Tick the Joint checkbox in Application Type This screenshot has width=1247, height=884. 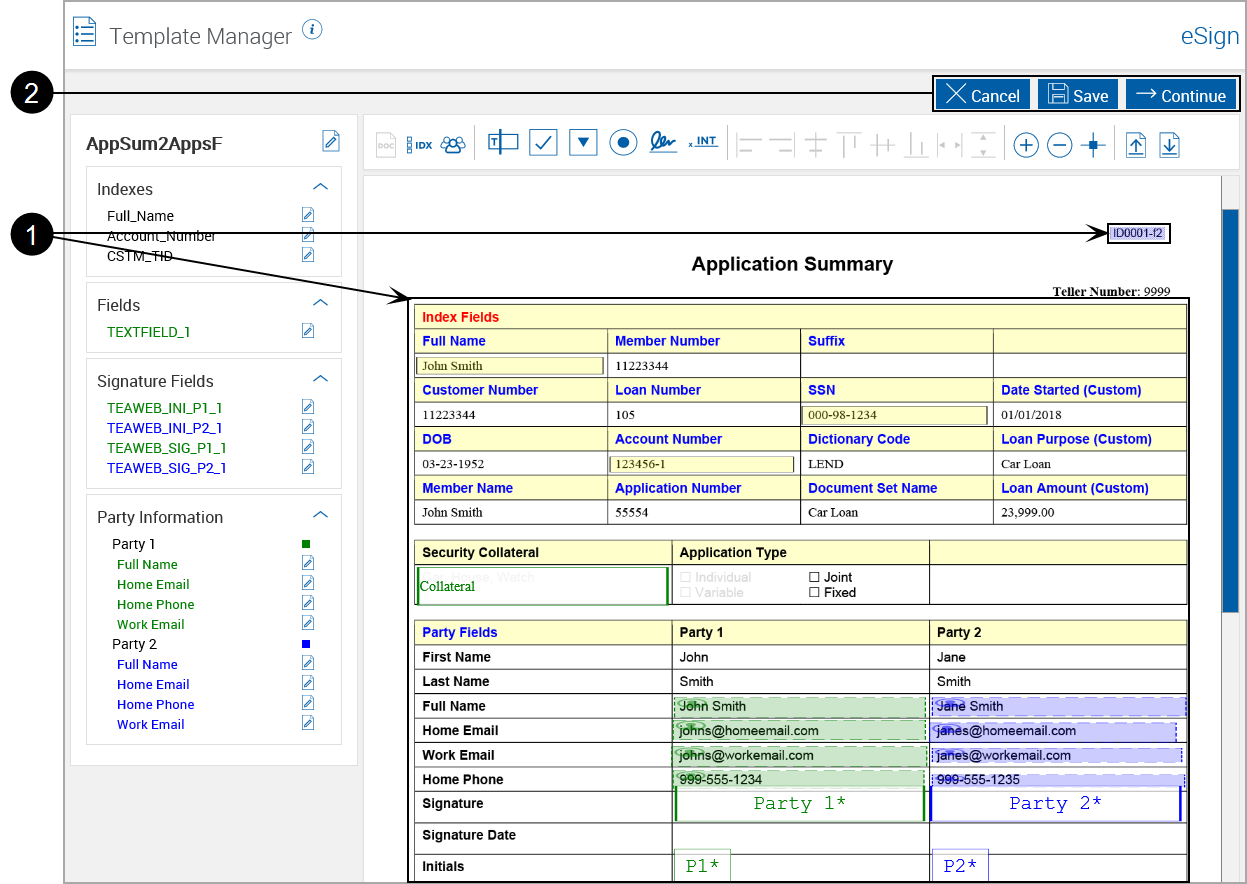[x=814, y=577]
